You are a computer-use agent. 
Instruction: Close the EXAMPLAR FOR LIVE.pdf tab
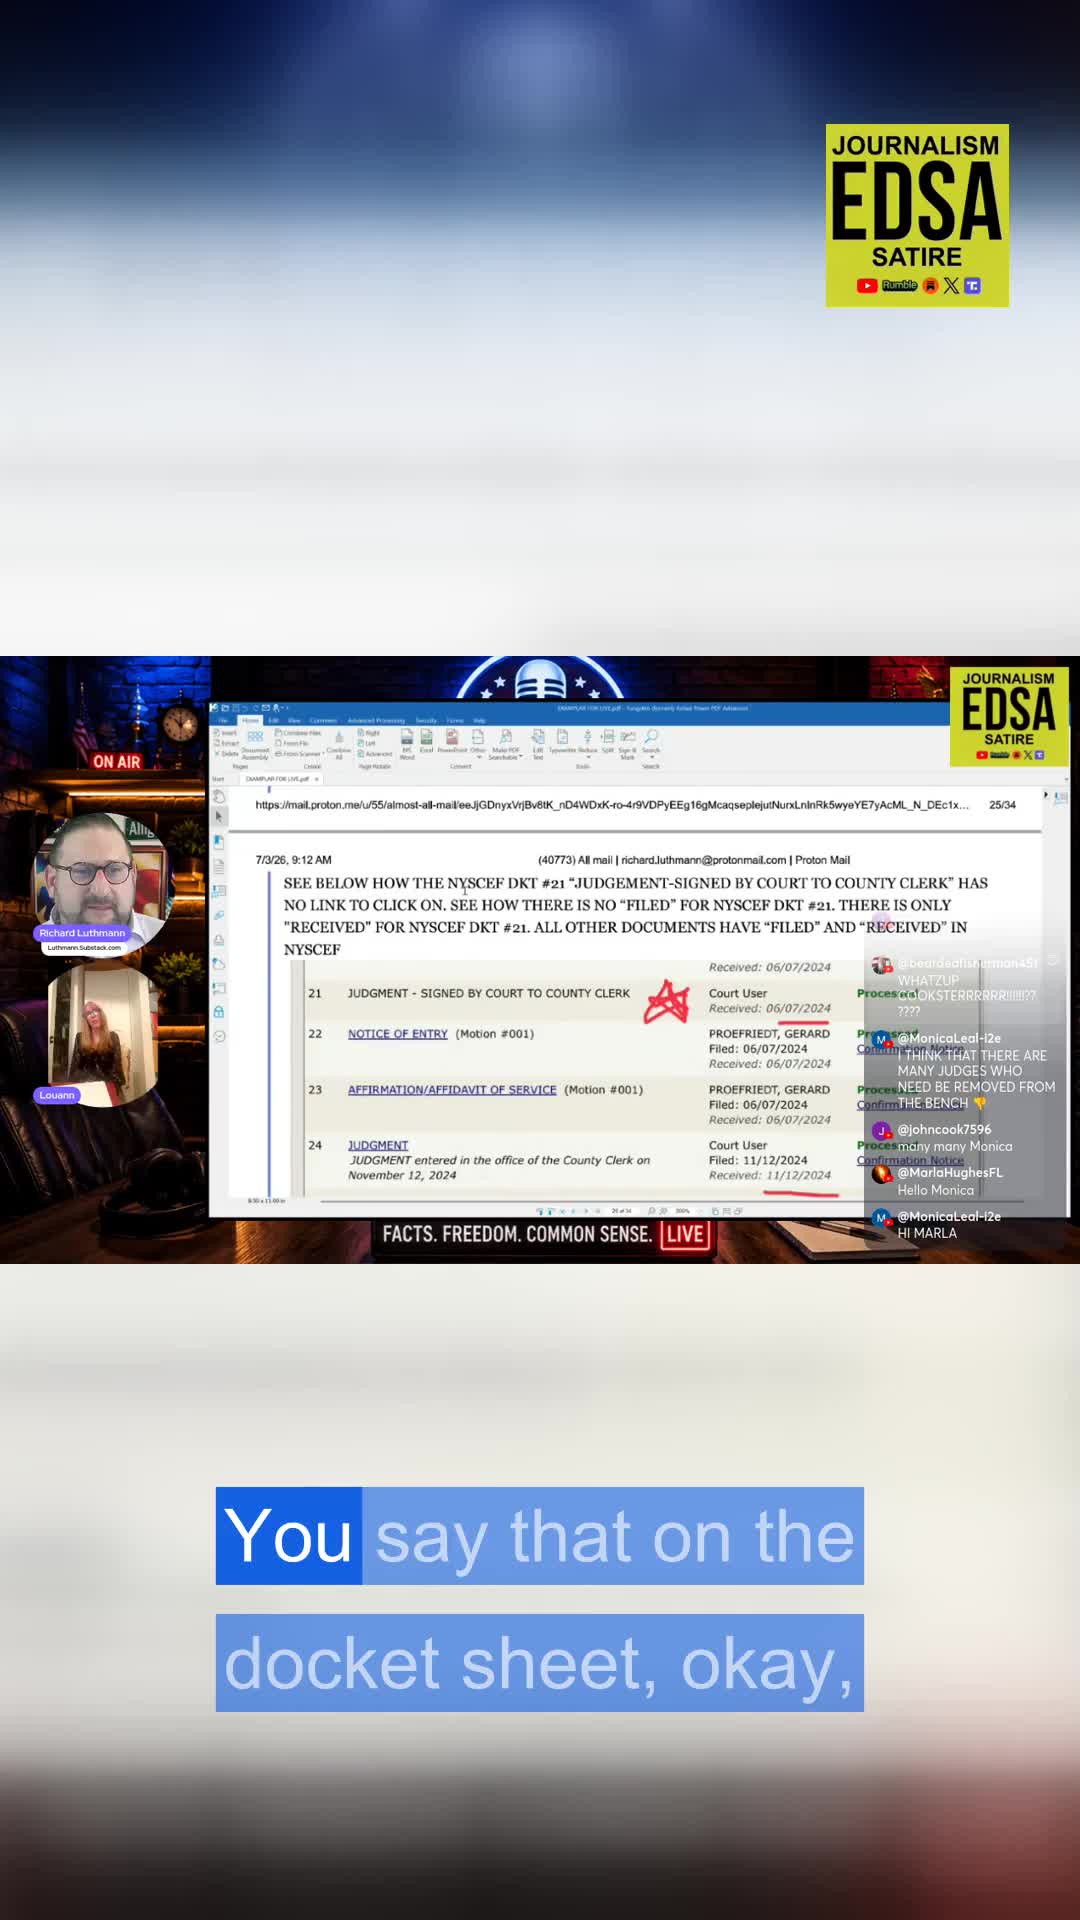click(317, 779)
